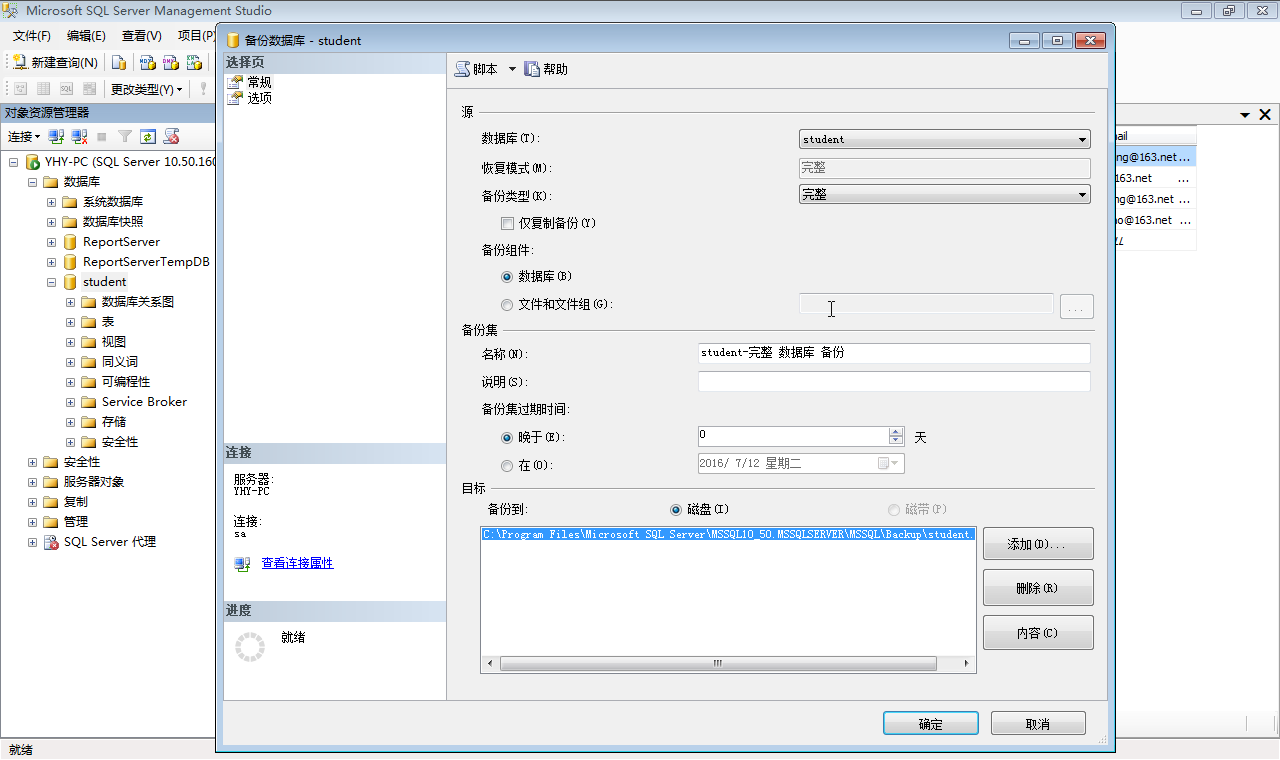Expand the 系统数据库 node
Screen dimensions: 1280x760
click(51, 202)
